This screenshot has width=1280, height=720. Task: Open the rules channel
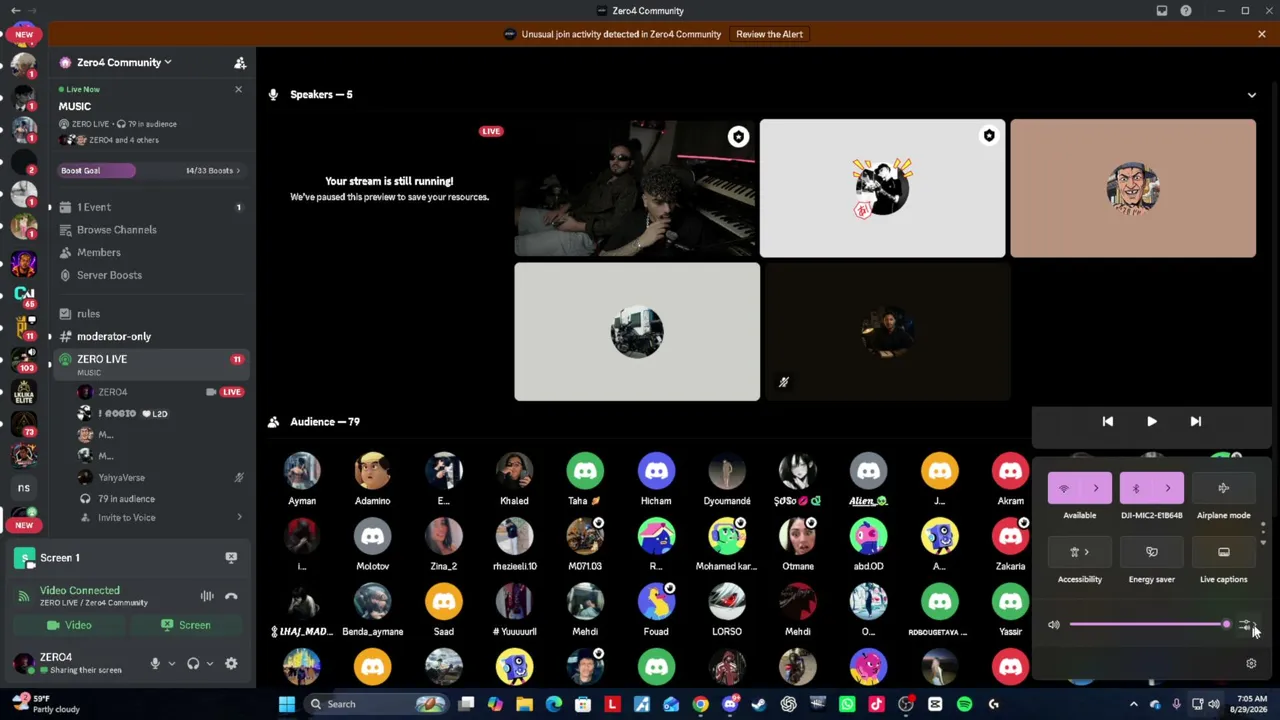coord(150,314)
